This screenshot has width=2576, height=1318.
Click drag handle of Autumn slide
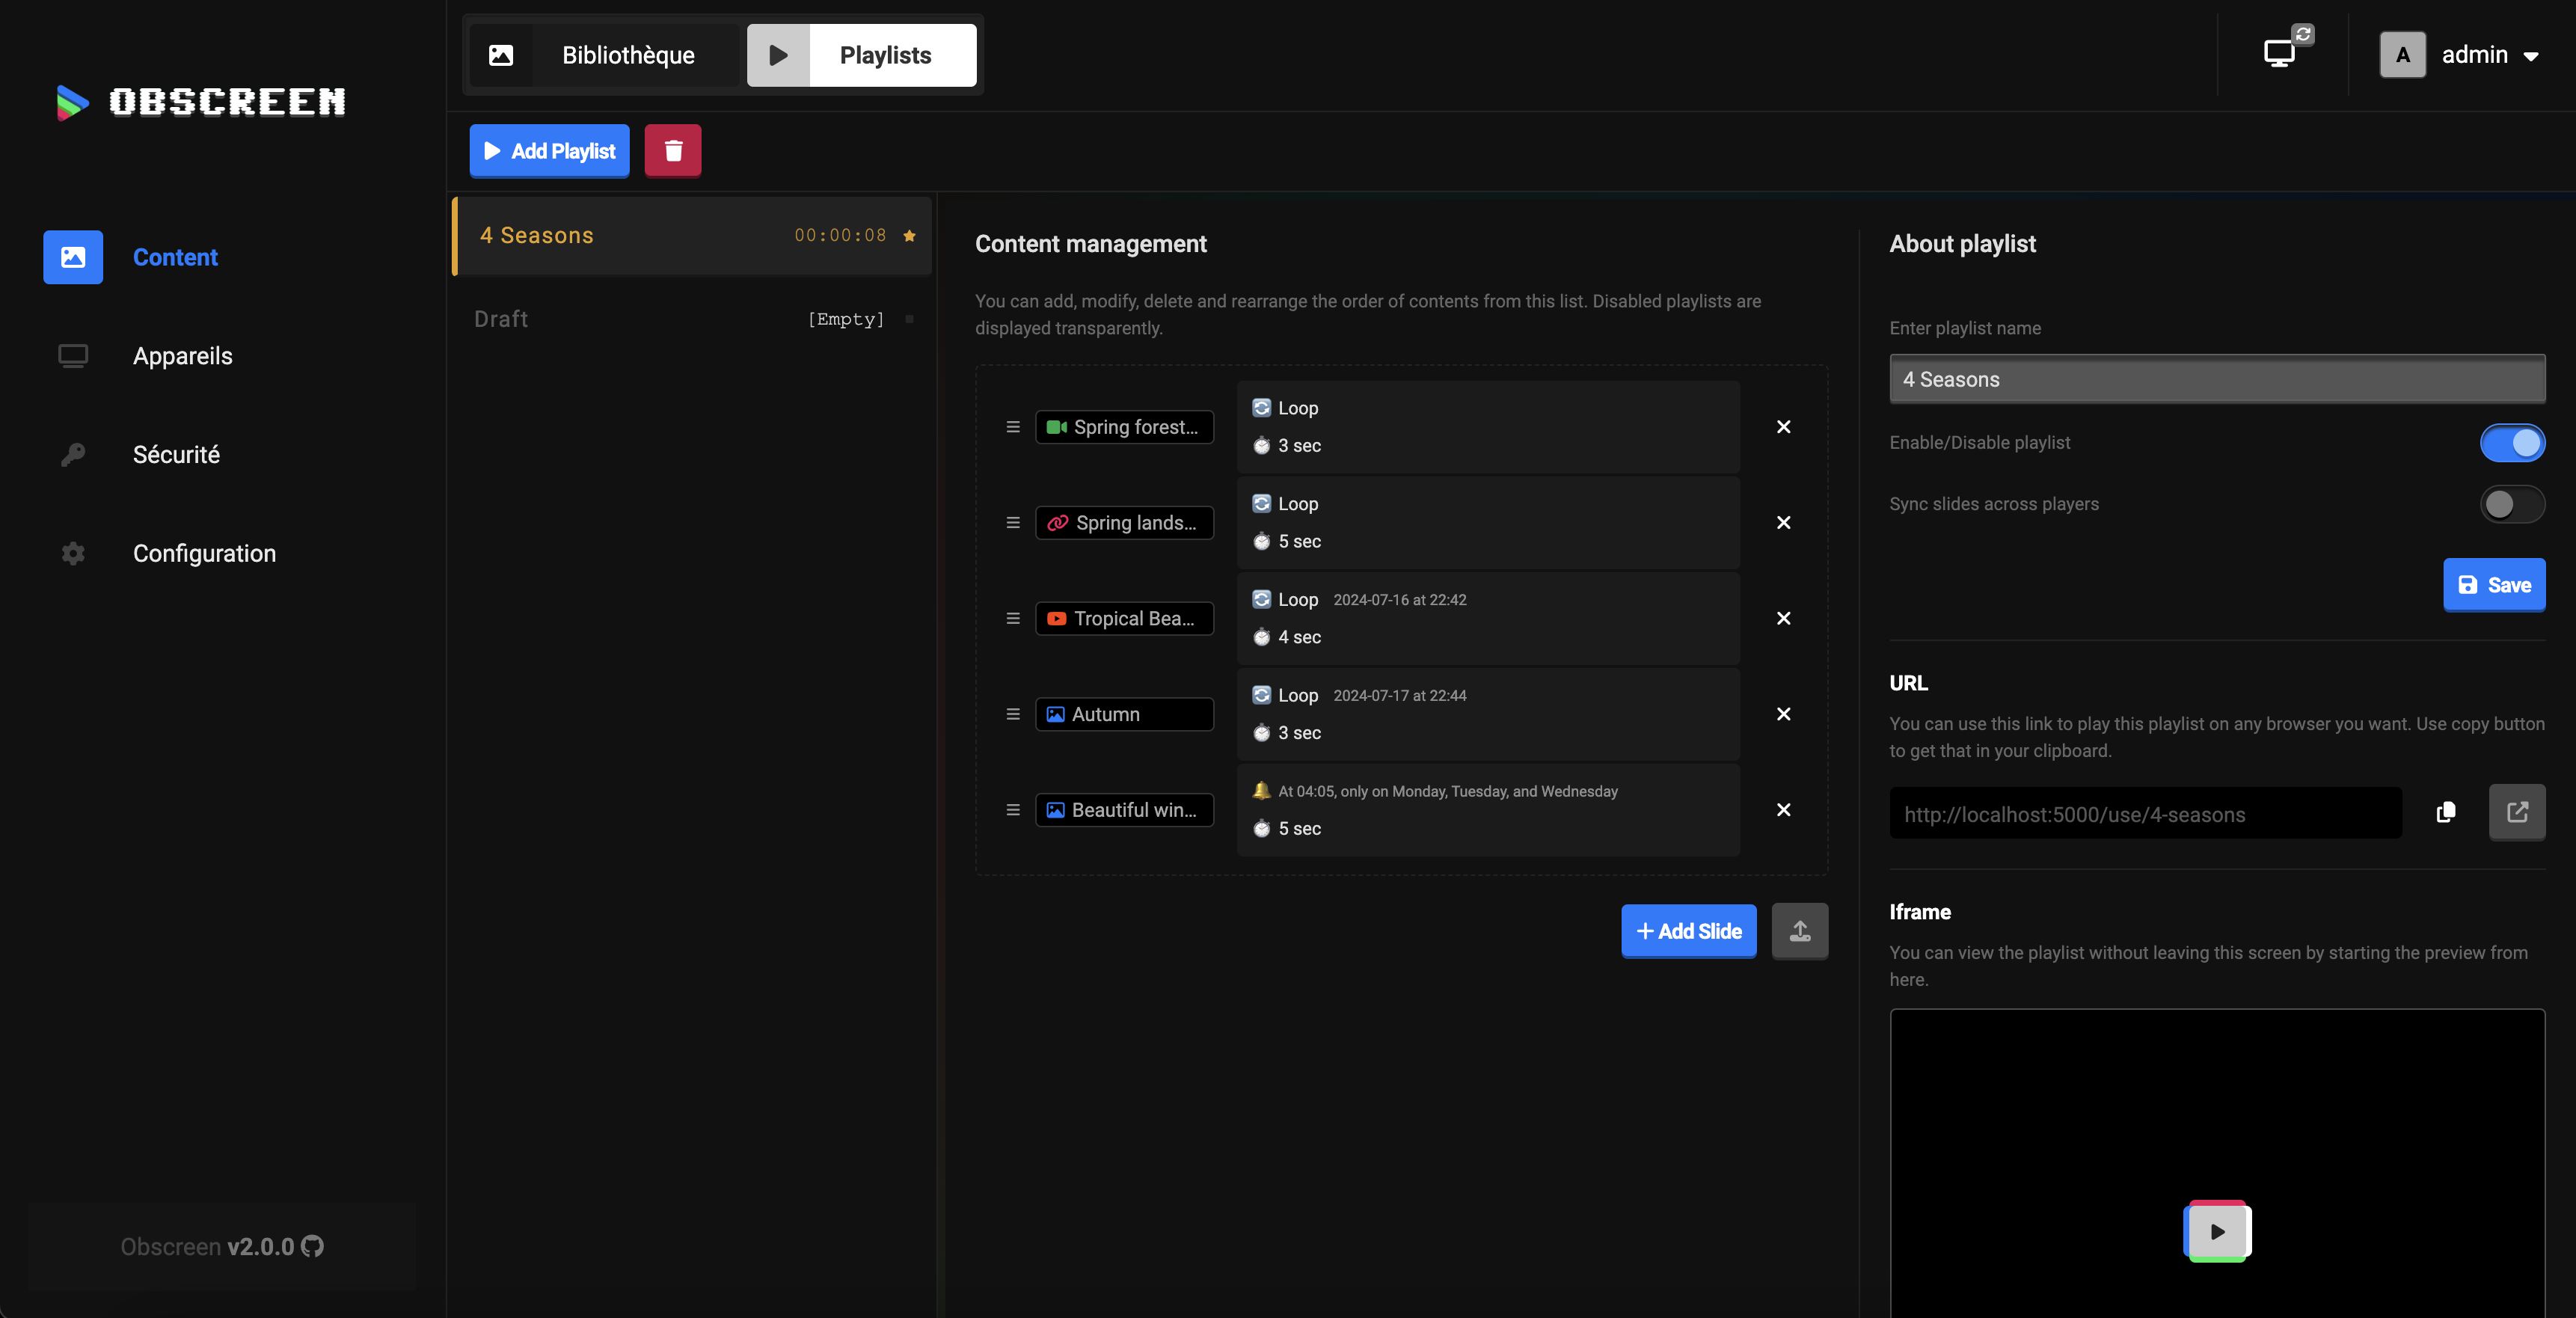(x=1012, y=714)
